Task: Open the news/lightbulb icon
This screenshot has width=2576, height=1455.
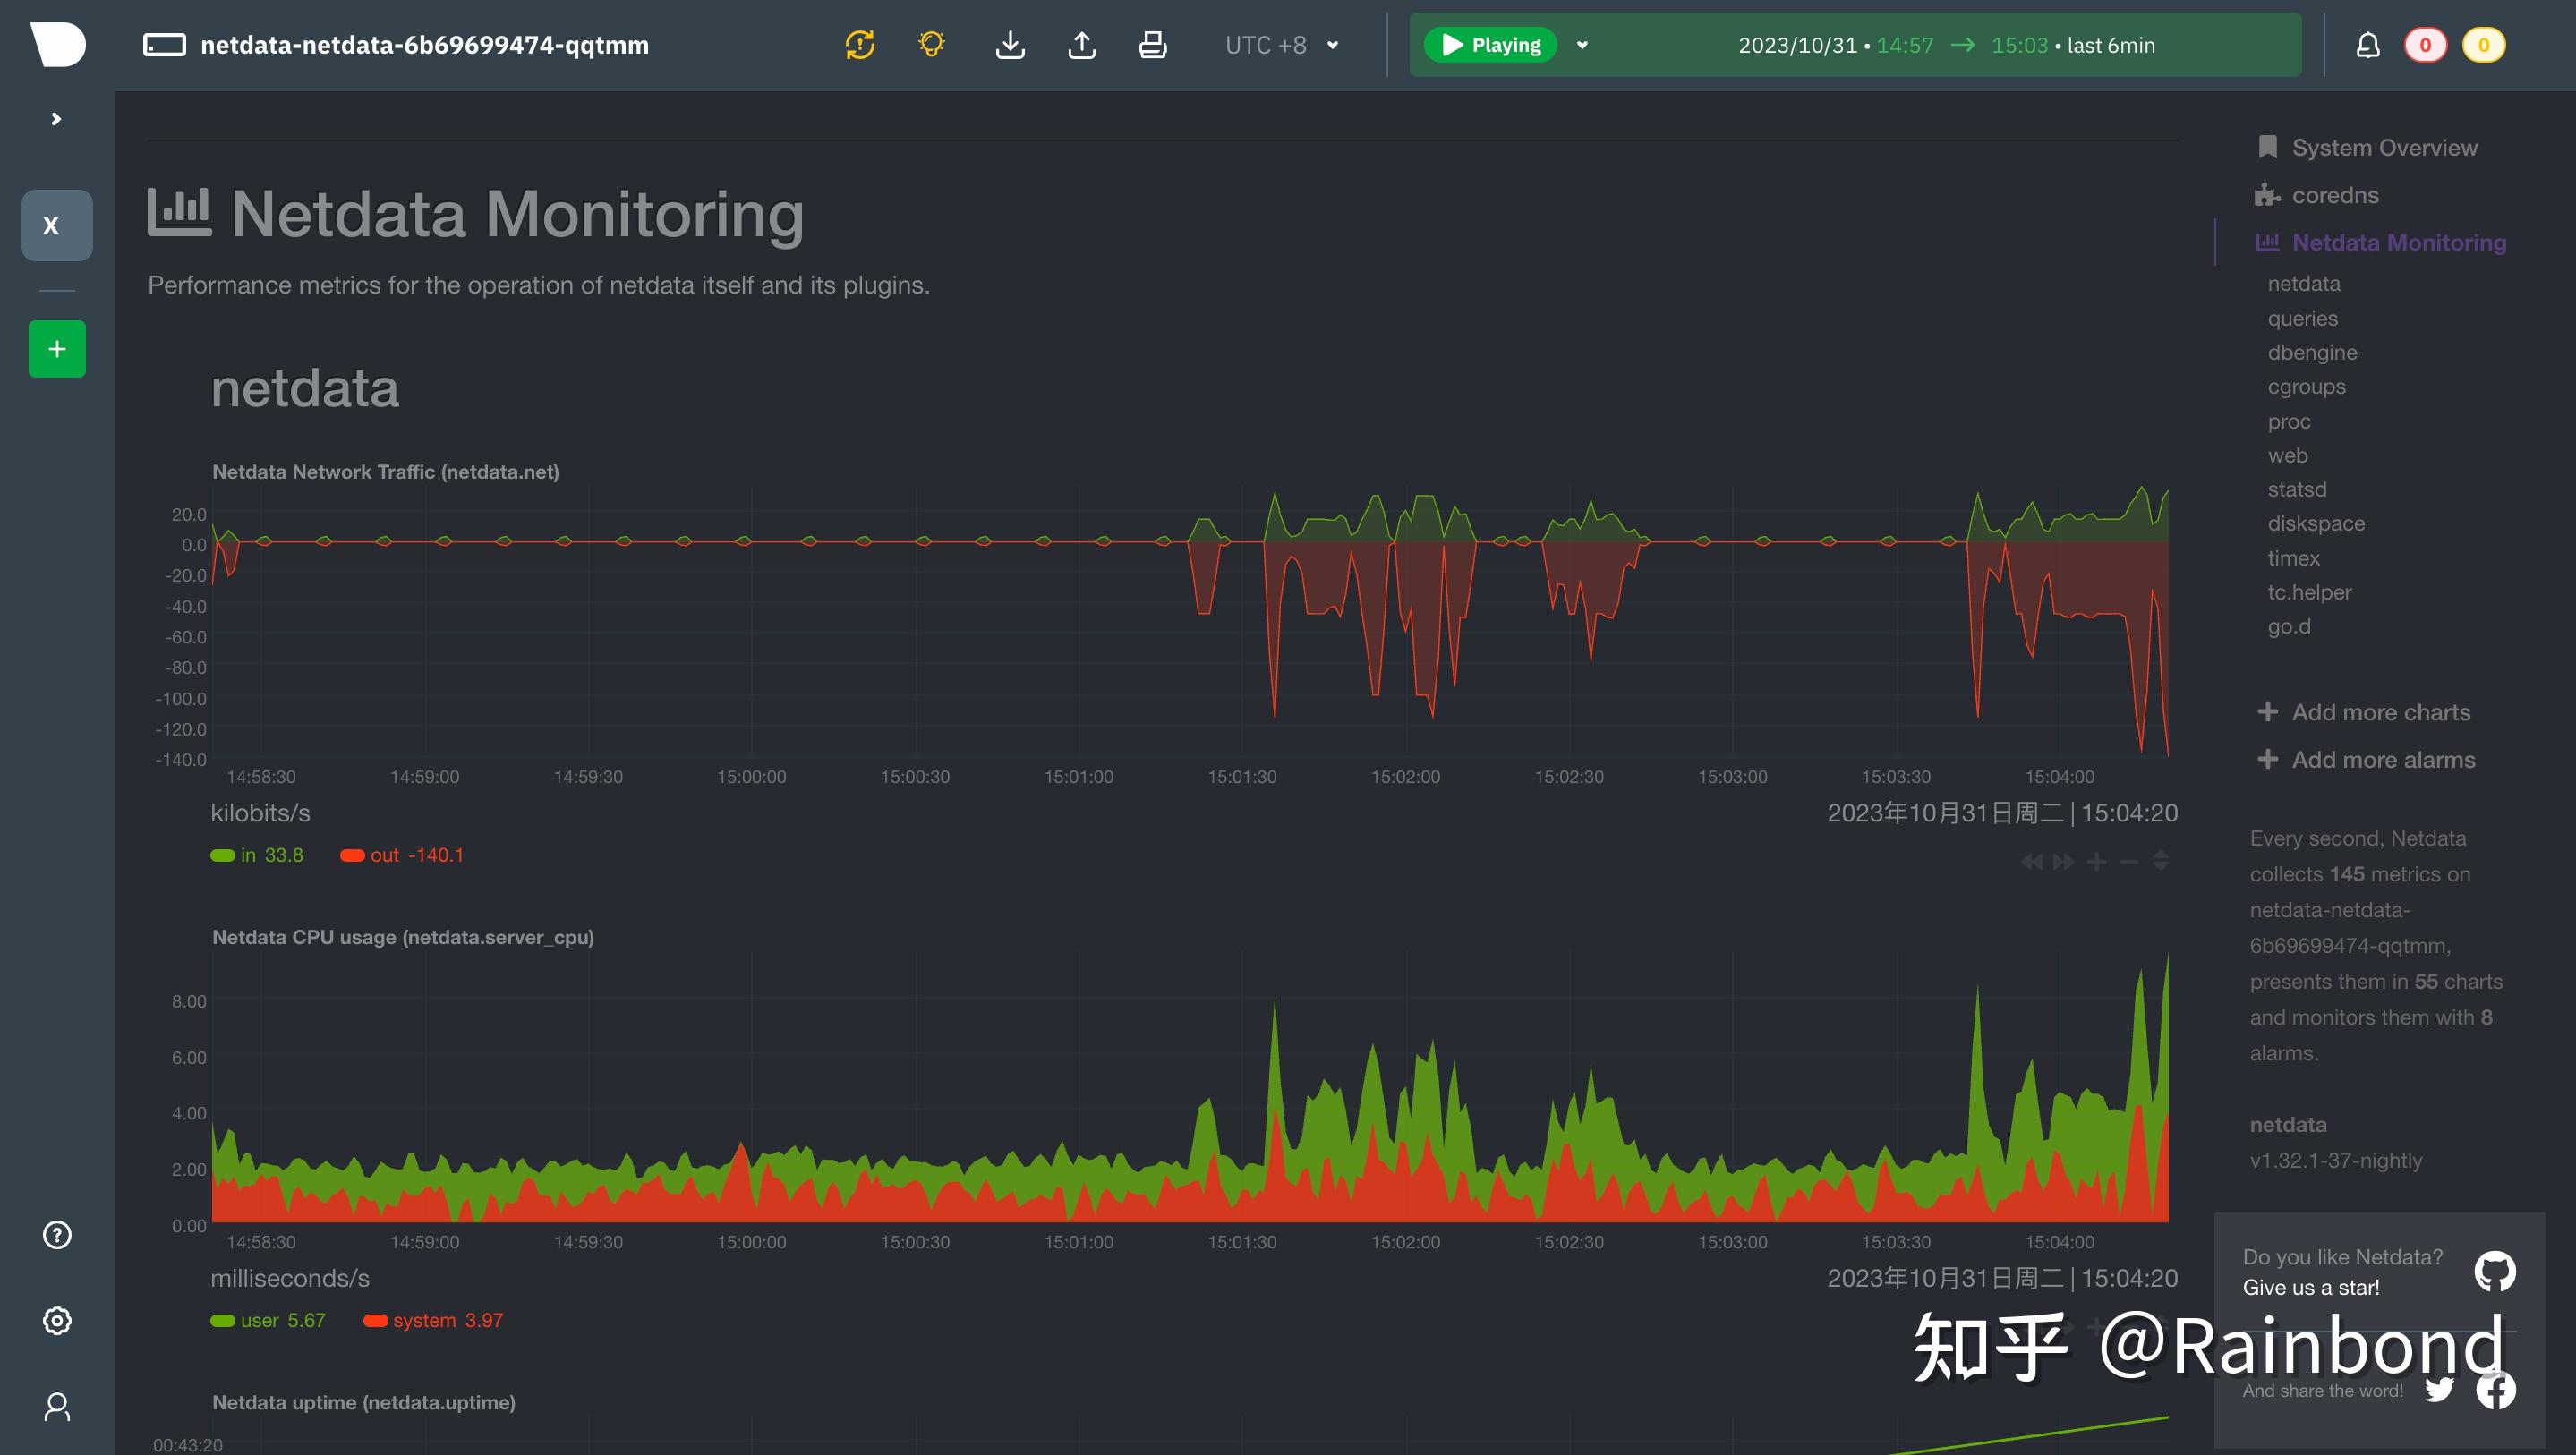Action: pos(931,44)
